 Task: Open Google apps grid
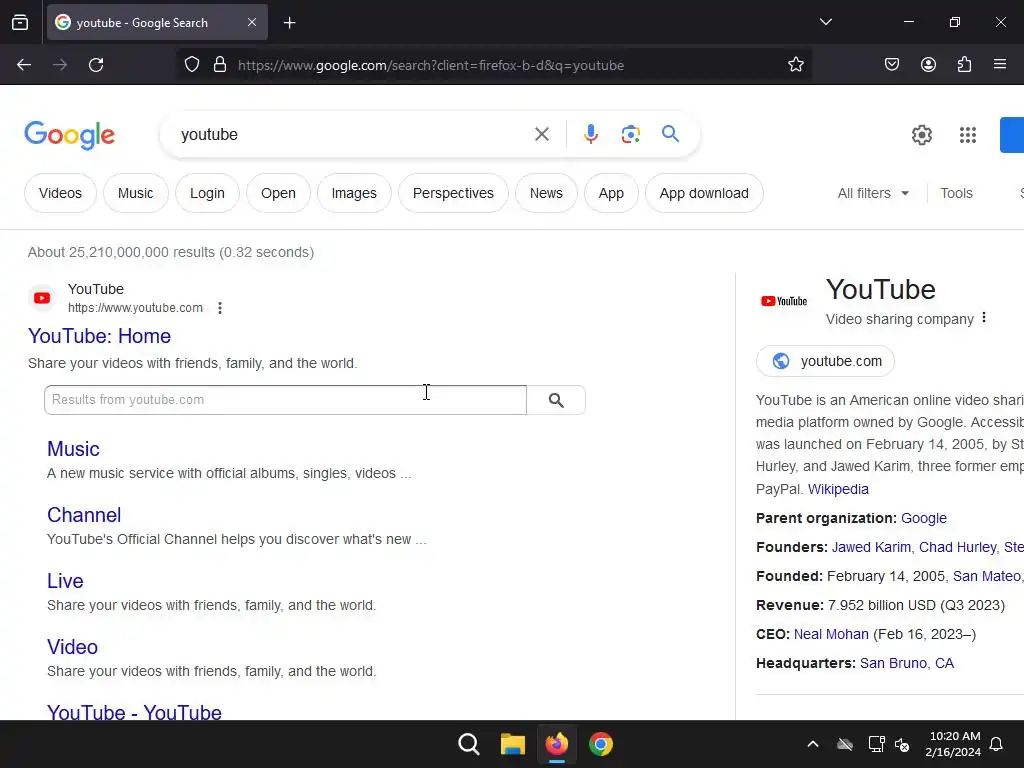tap(968, 135)
